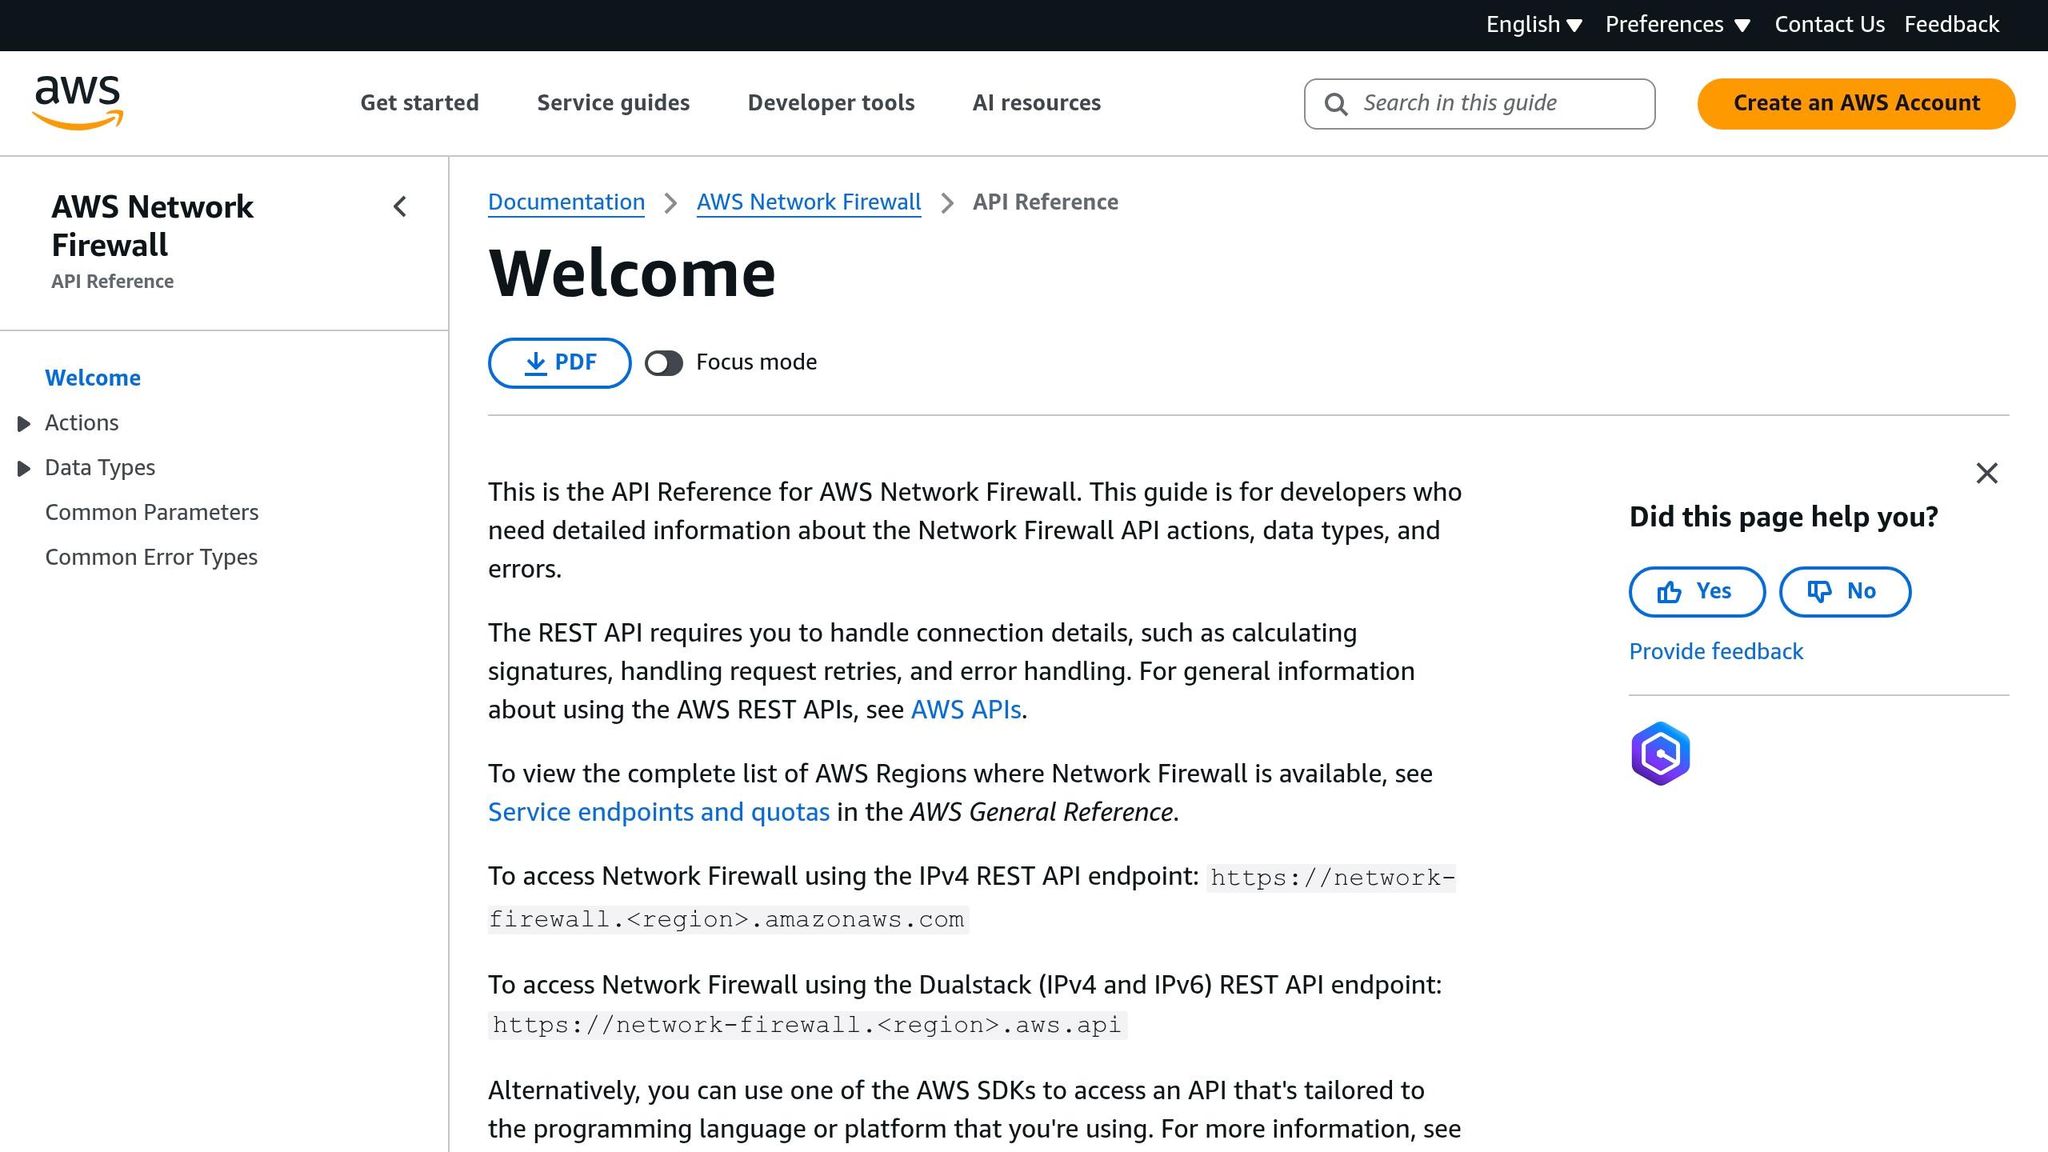Expand the Data Types section
This screenshot has width=2048, height=1152.
point(24,467)
